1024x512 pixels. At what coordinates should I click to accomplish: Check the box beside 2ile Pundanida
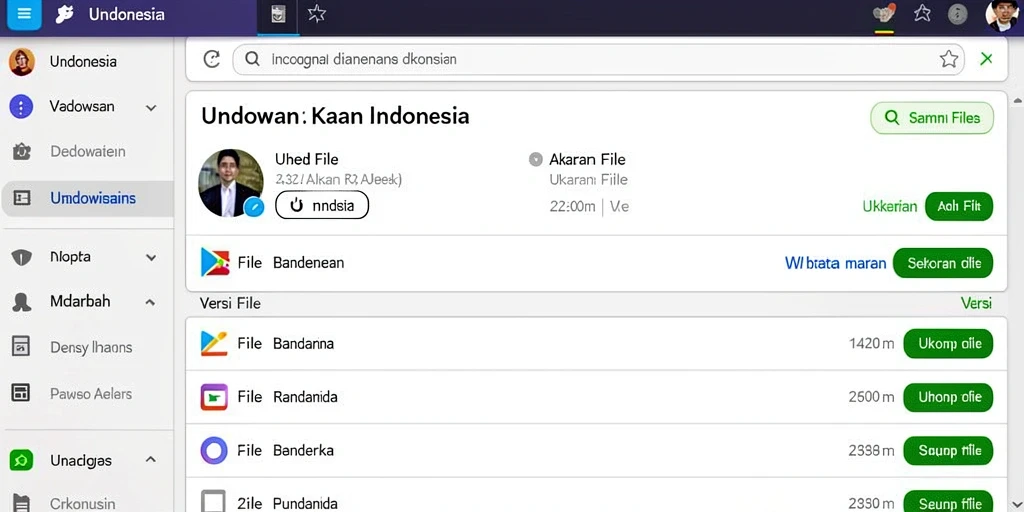(x=214, y=502)
